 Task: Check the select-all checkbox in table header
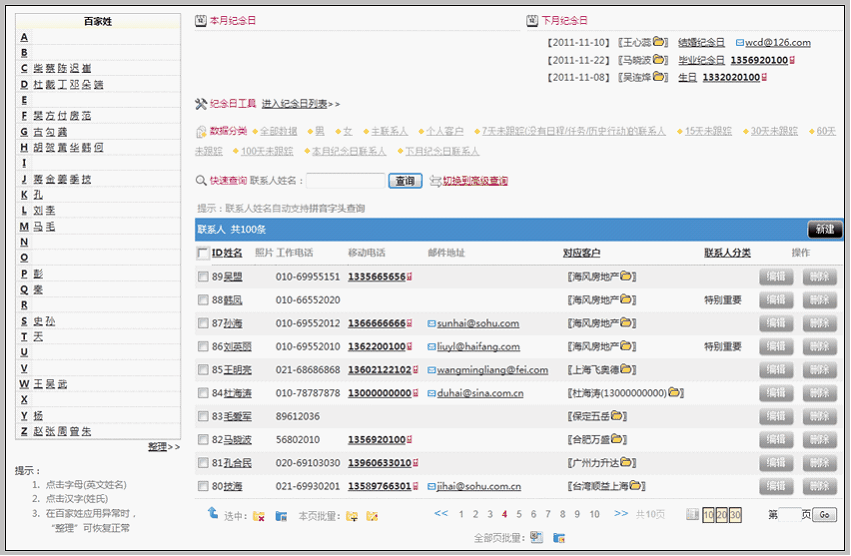point(202,253)
